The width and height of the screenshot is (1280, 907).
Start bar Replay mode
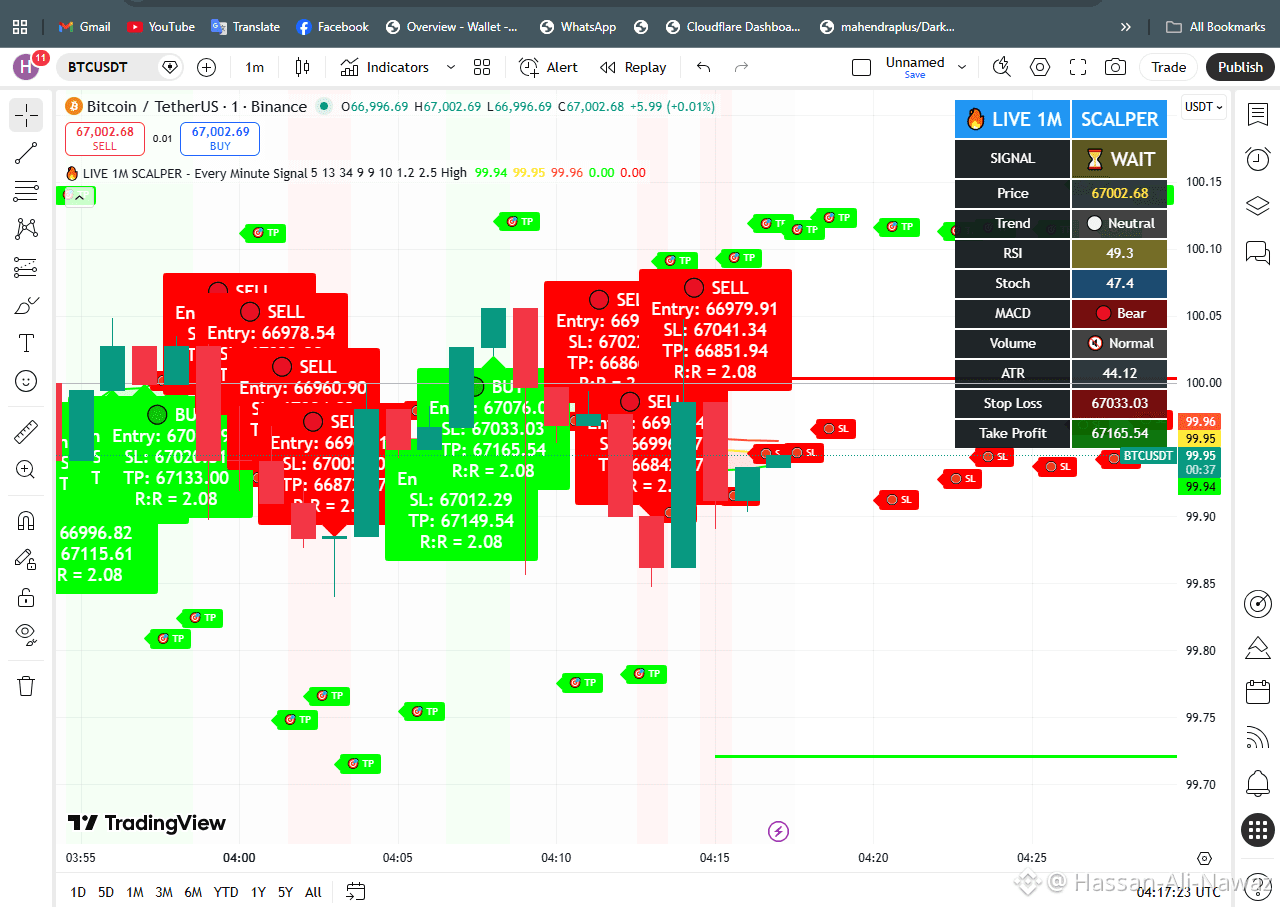point(633,67)
